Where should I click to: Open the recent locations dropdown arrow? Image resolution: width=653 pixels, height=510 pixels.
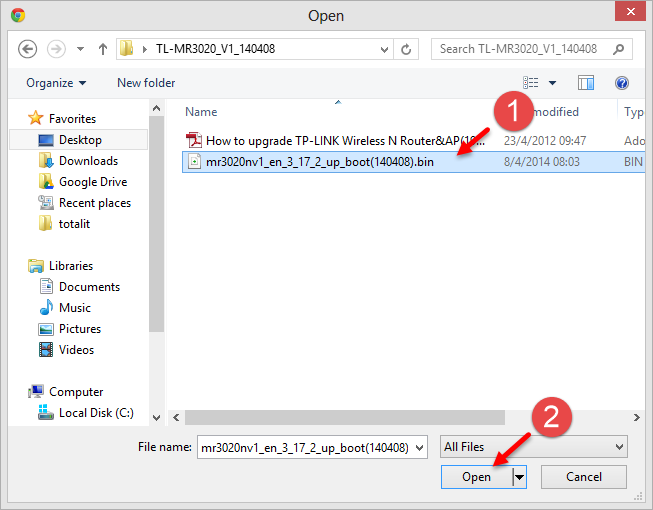click(x=80, y=49)
